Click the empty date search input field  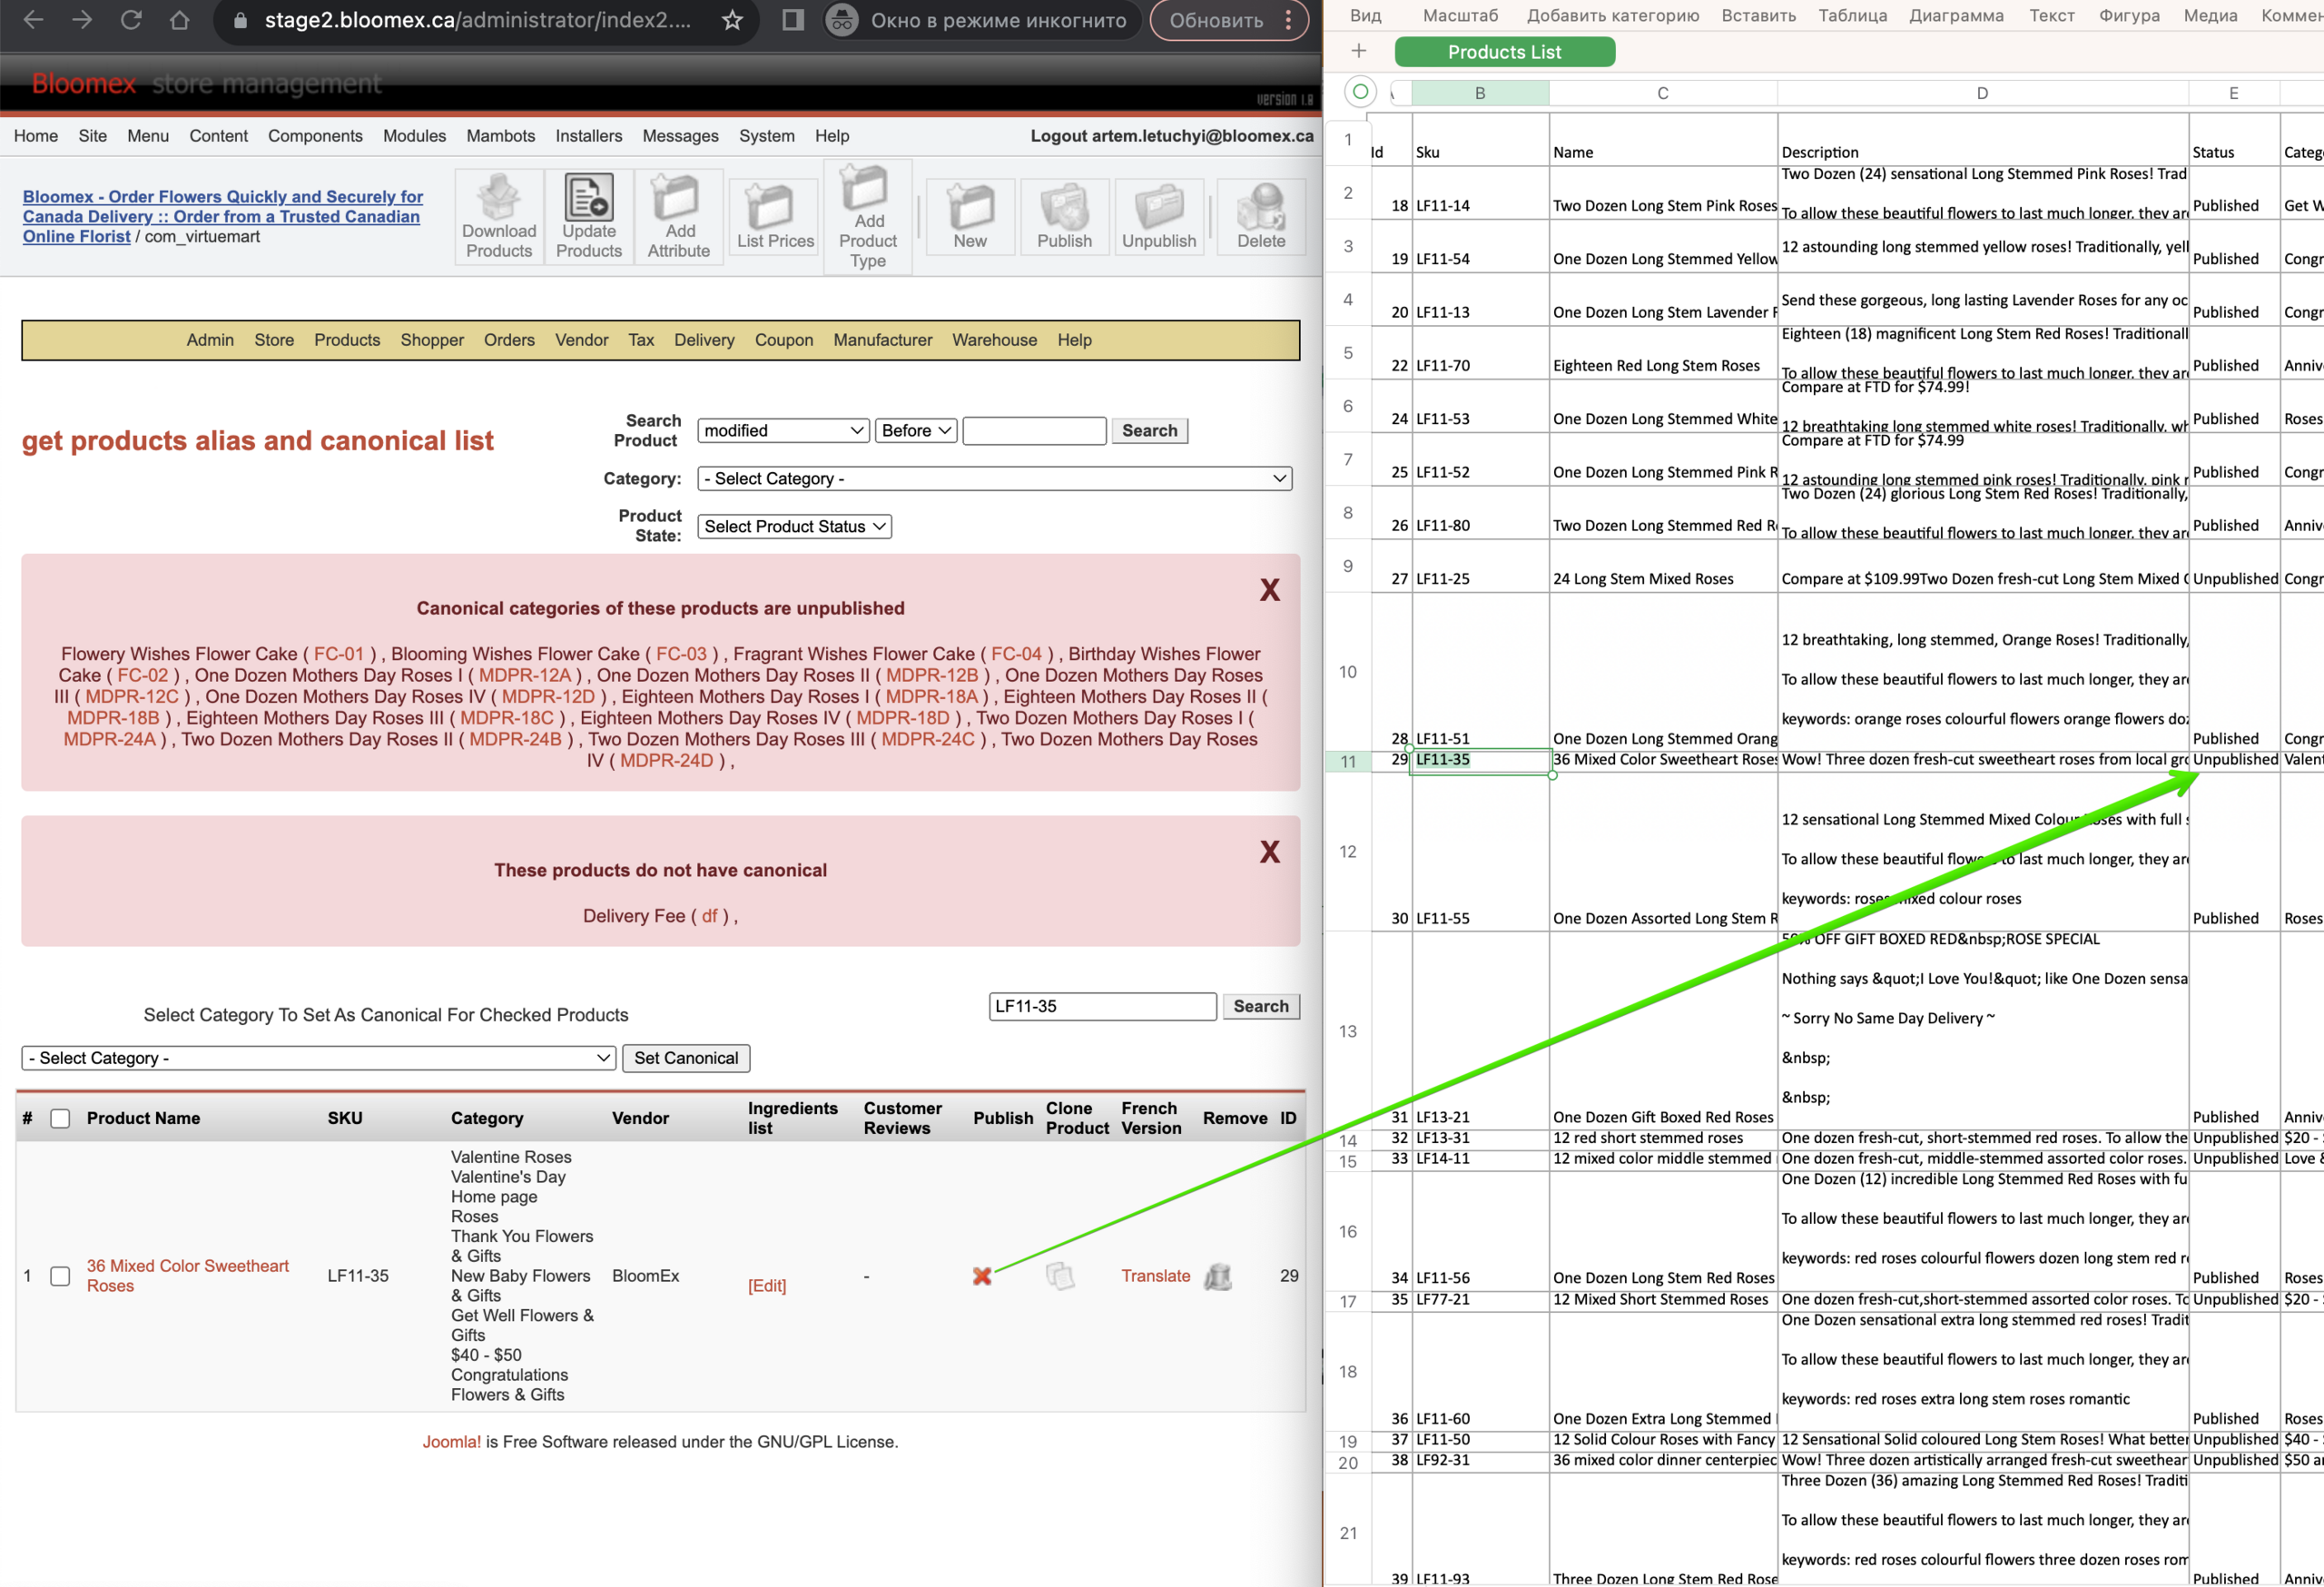[x=1034, y=430]
